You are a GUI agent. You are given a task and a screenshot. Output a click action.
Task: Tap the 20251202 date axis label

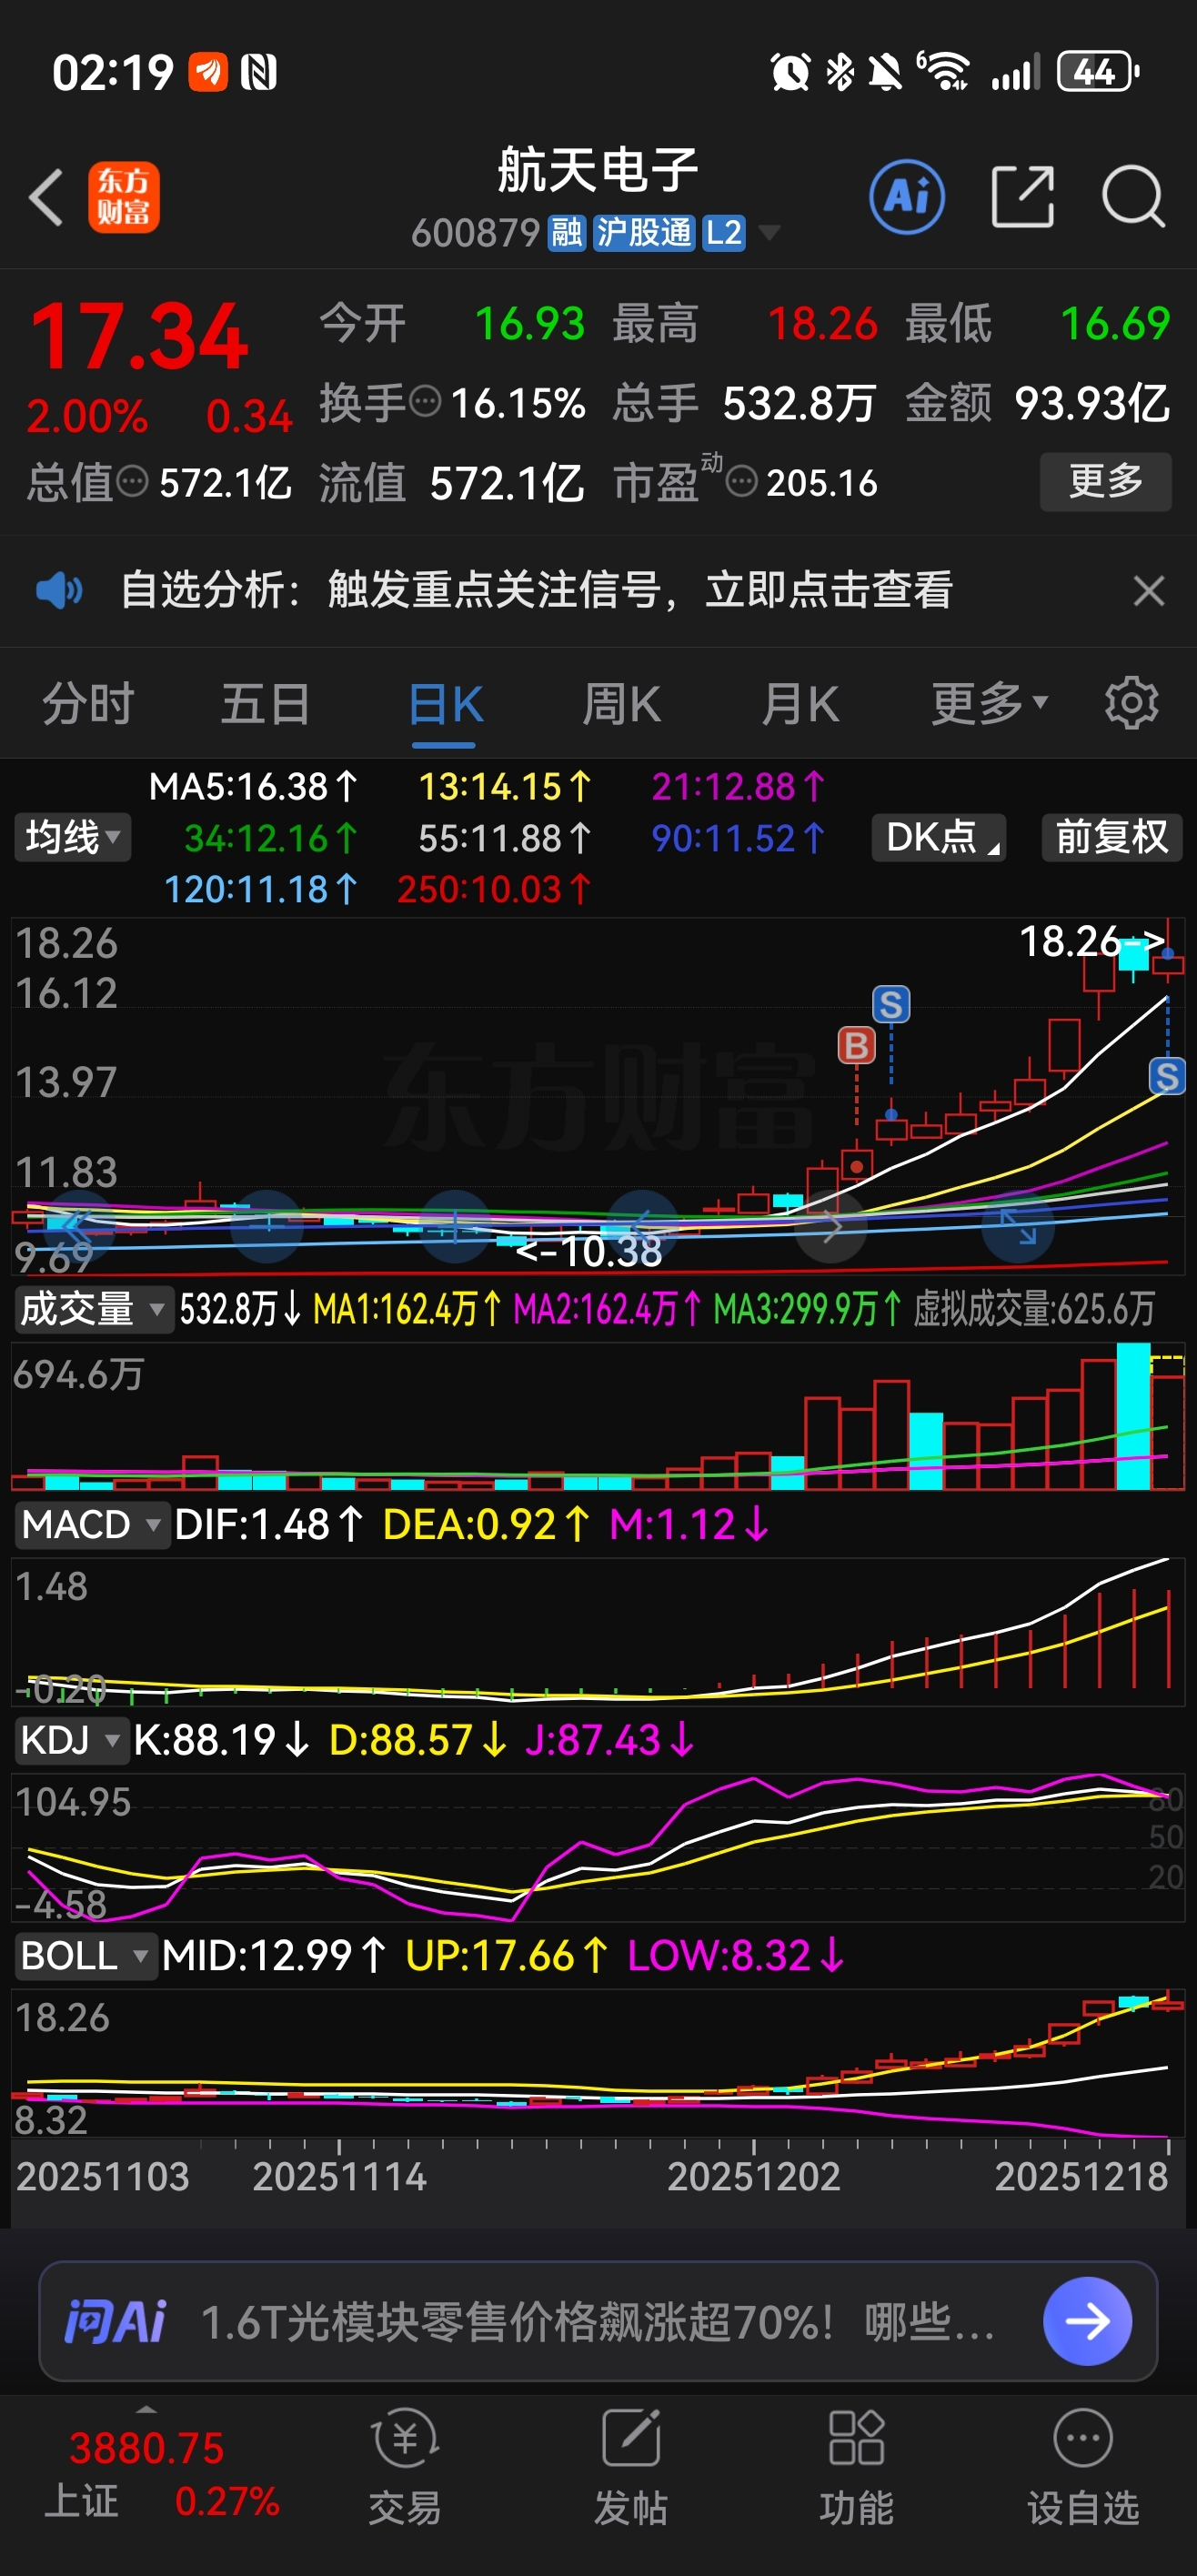coord(753,2177)
